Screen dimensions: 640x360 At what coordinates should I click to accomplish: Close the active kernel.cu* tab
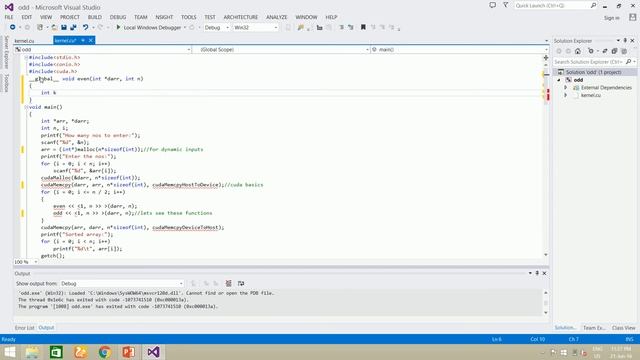(91, 40)
